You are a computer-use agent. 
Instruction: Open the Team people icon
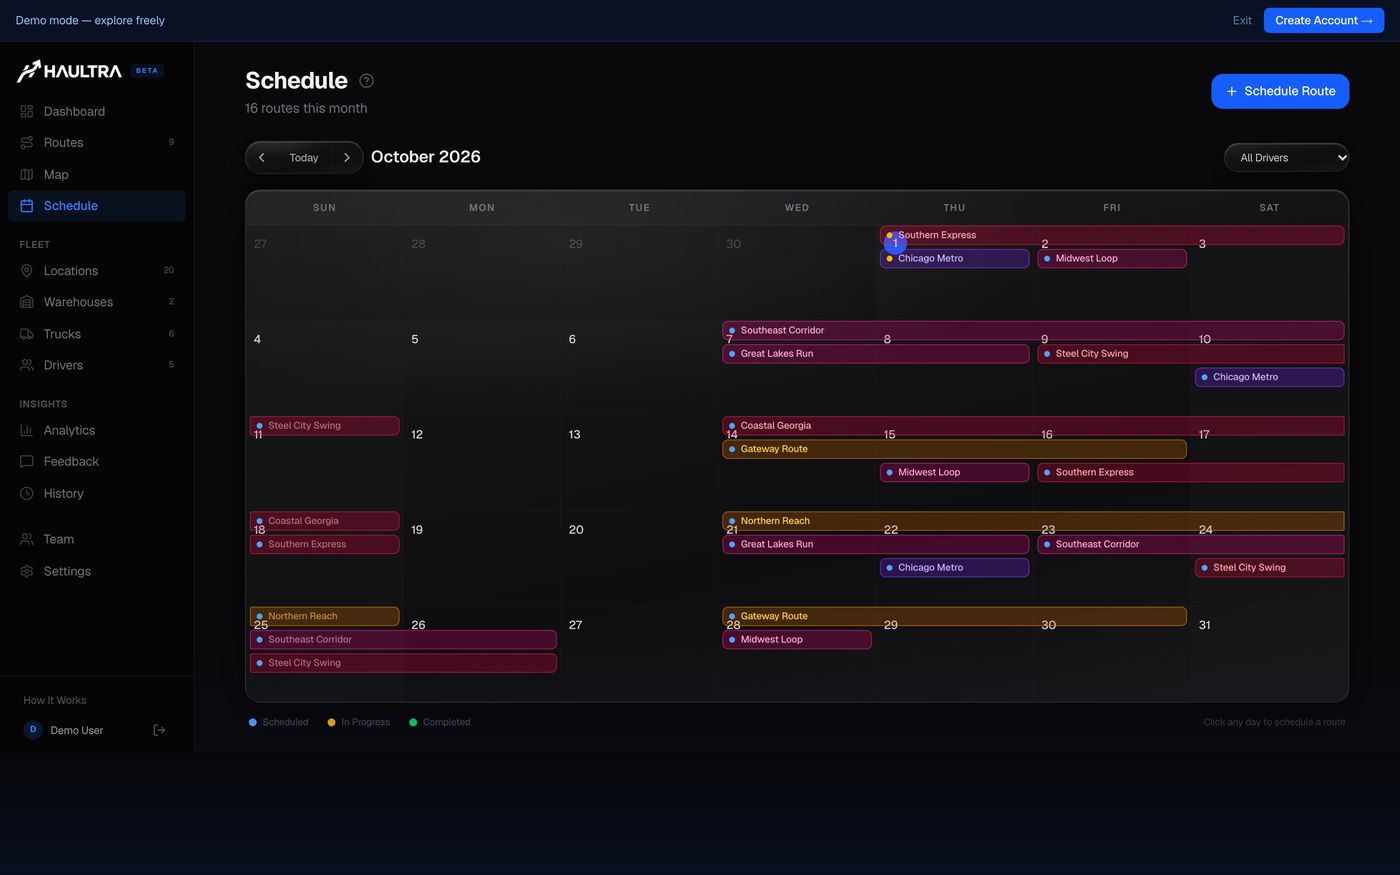[x=27, y=539]
